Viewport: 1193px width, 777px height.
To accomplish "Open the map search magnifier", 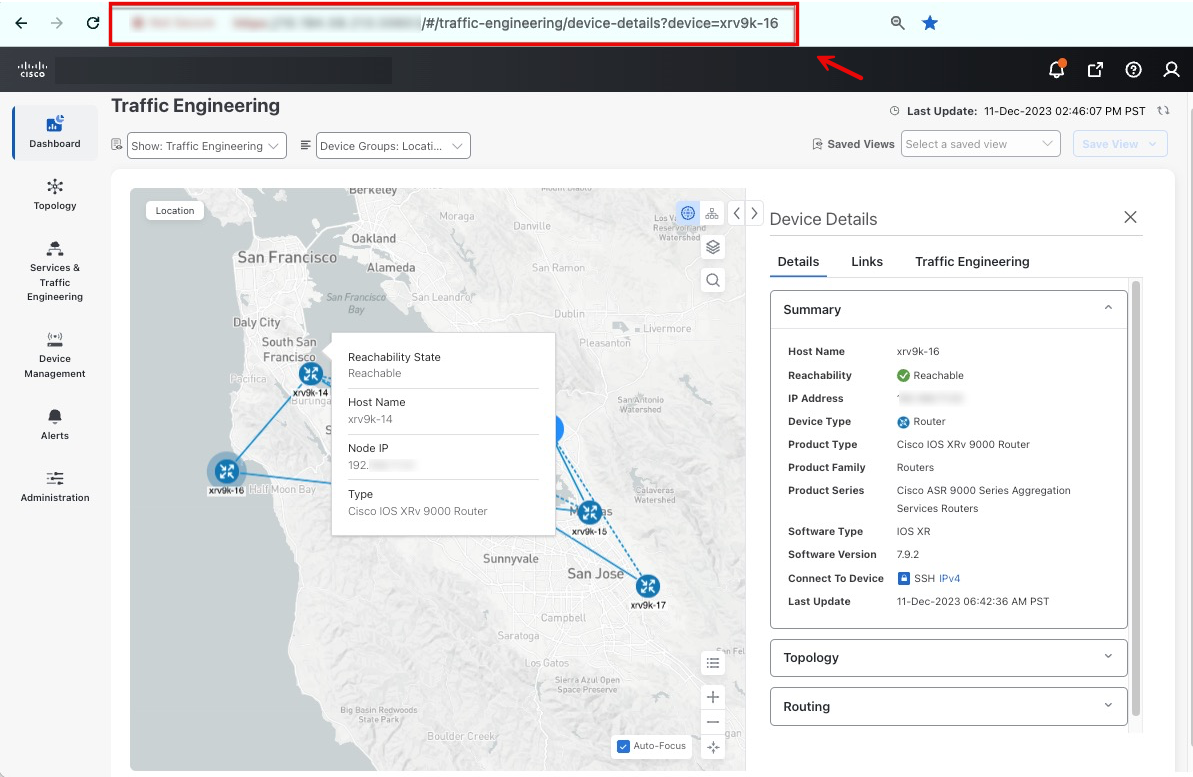I will [x=712, y=280].
